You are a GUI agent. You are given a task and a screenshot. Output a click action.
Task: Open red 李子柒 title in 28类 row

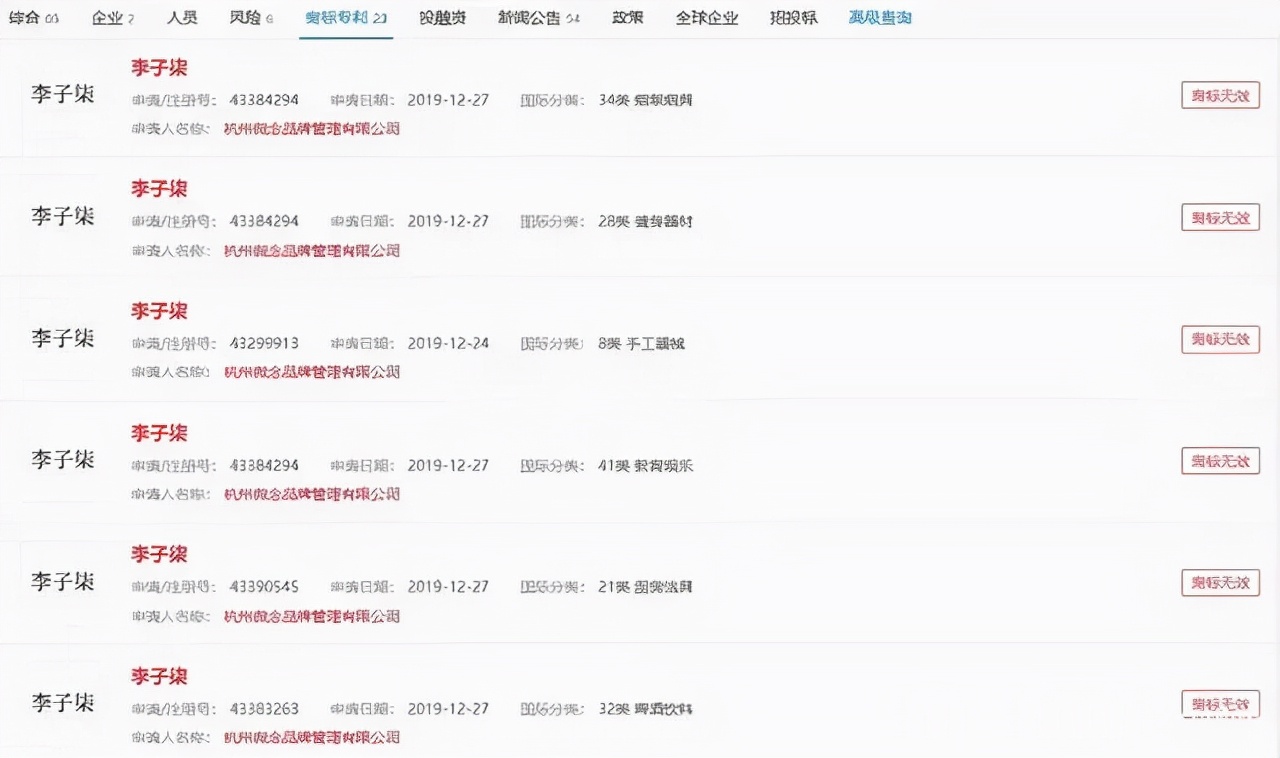[x=159, y=189]
